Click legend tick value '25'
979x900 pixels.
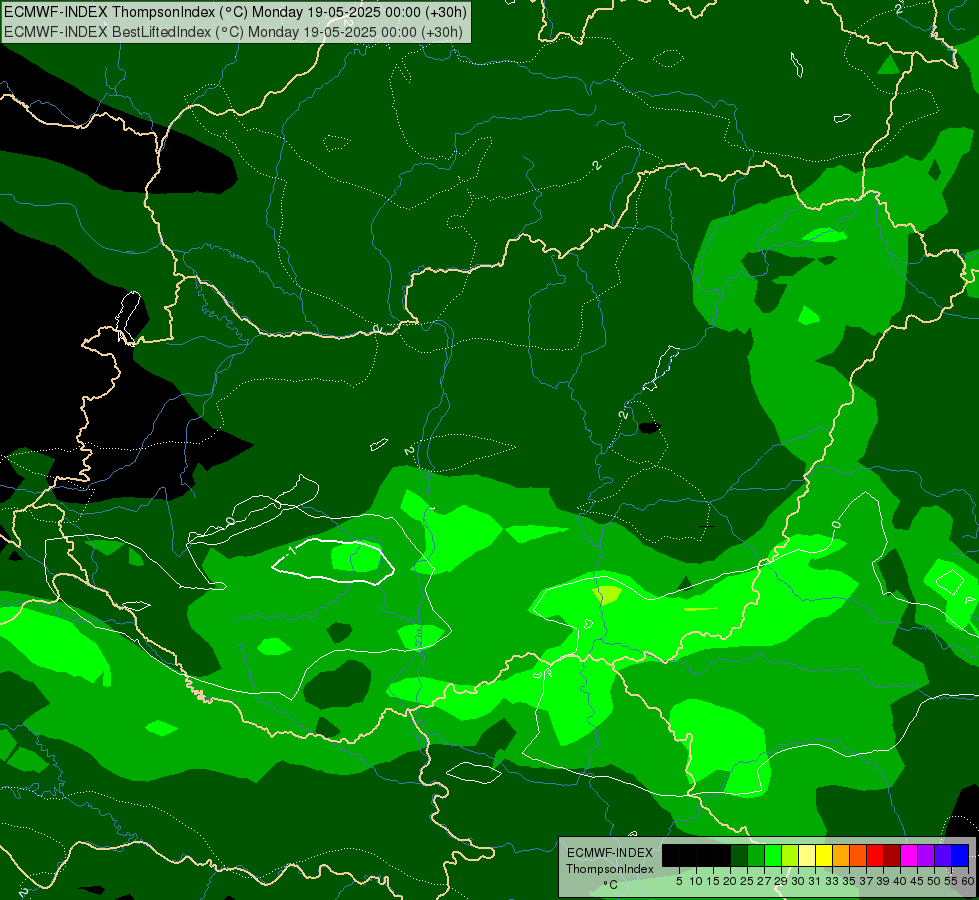pyautogui.click(x=747, y=881)
